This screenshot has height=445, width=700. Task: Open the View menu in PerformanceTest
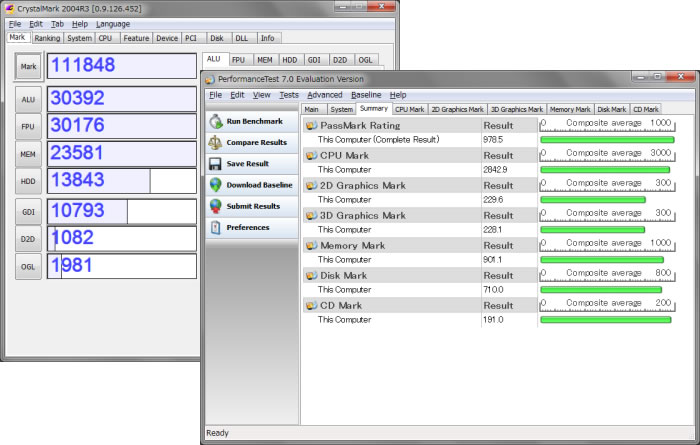pos(262,95)
